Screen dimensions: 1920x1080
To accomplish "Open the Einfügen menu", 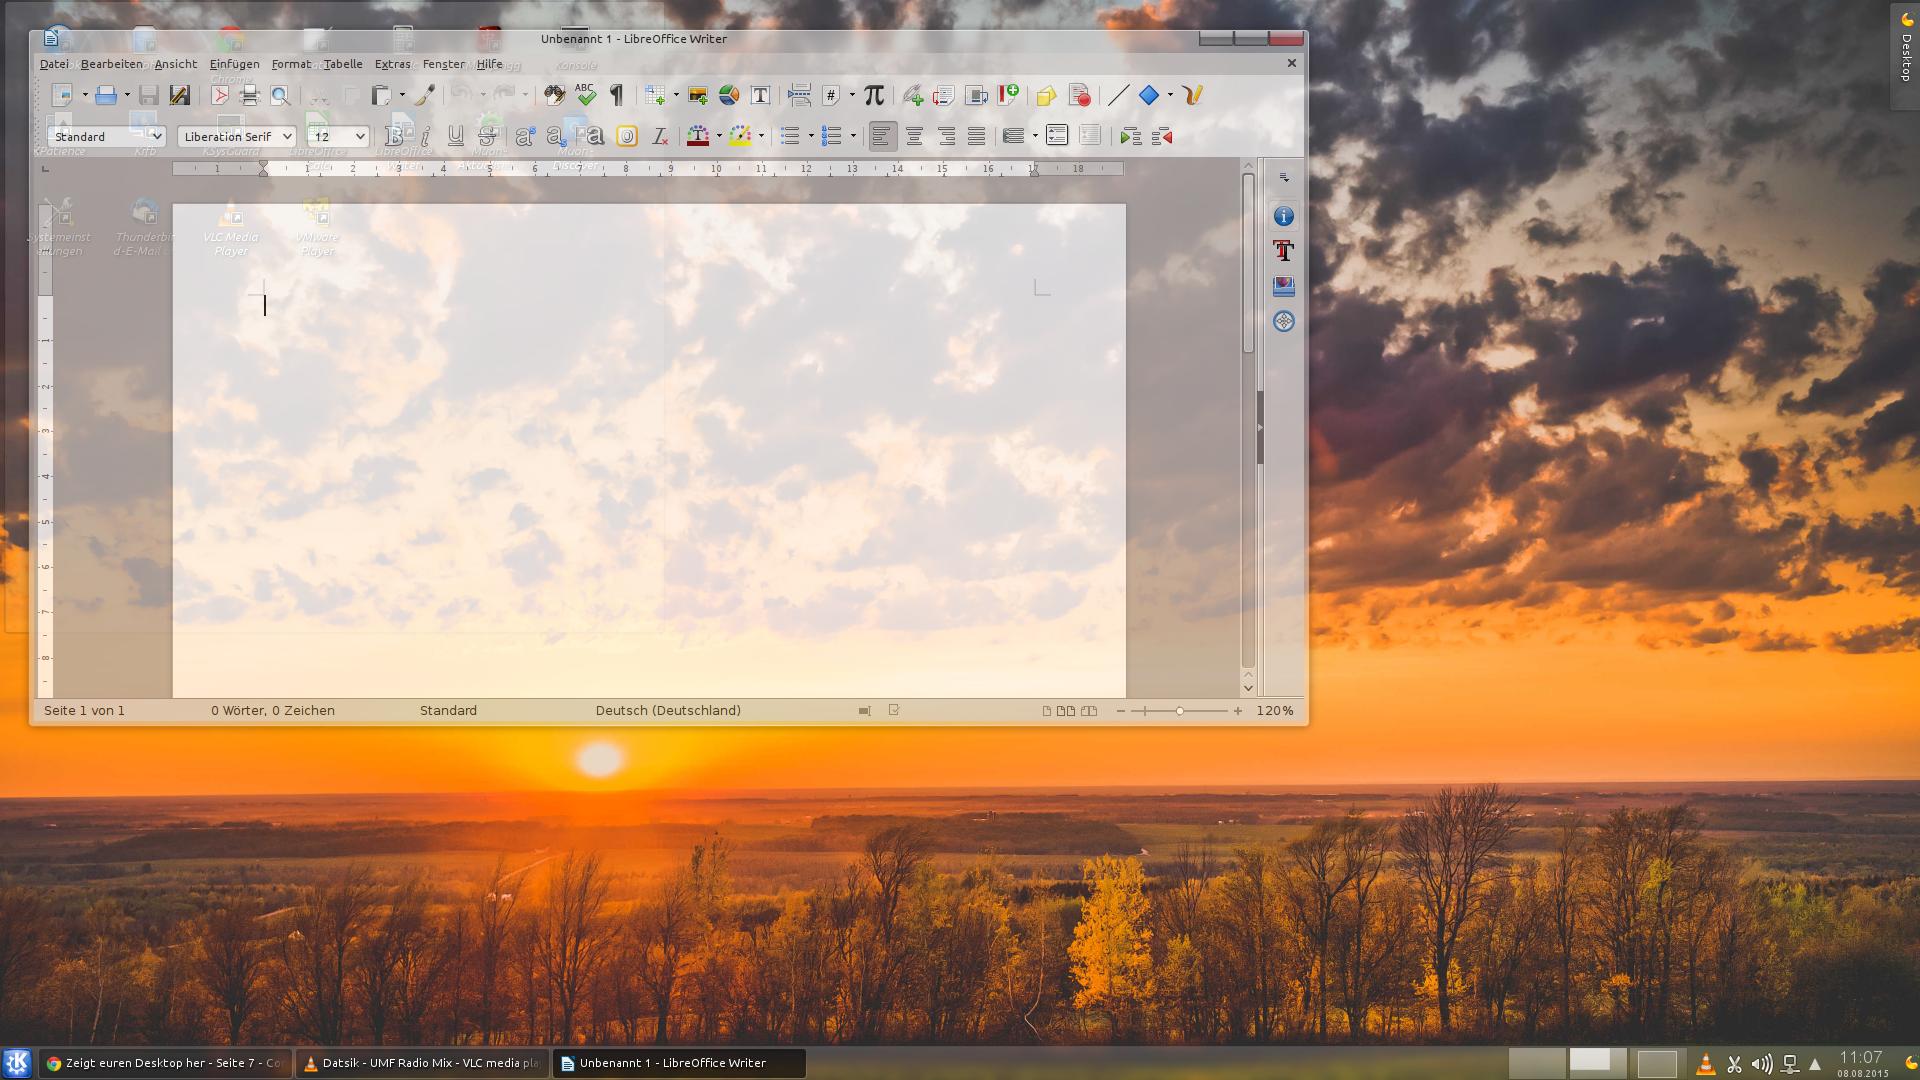I will (234, 64).
